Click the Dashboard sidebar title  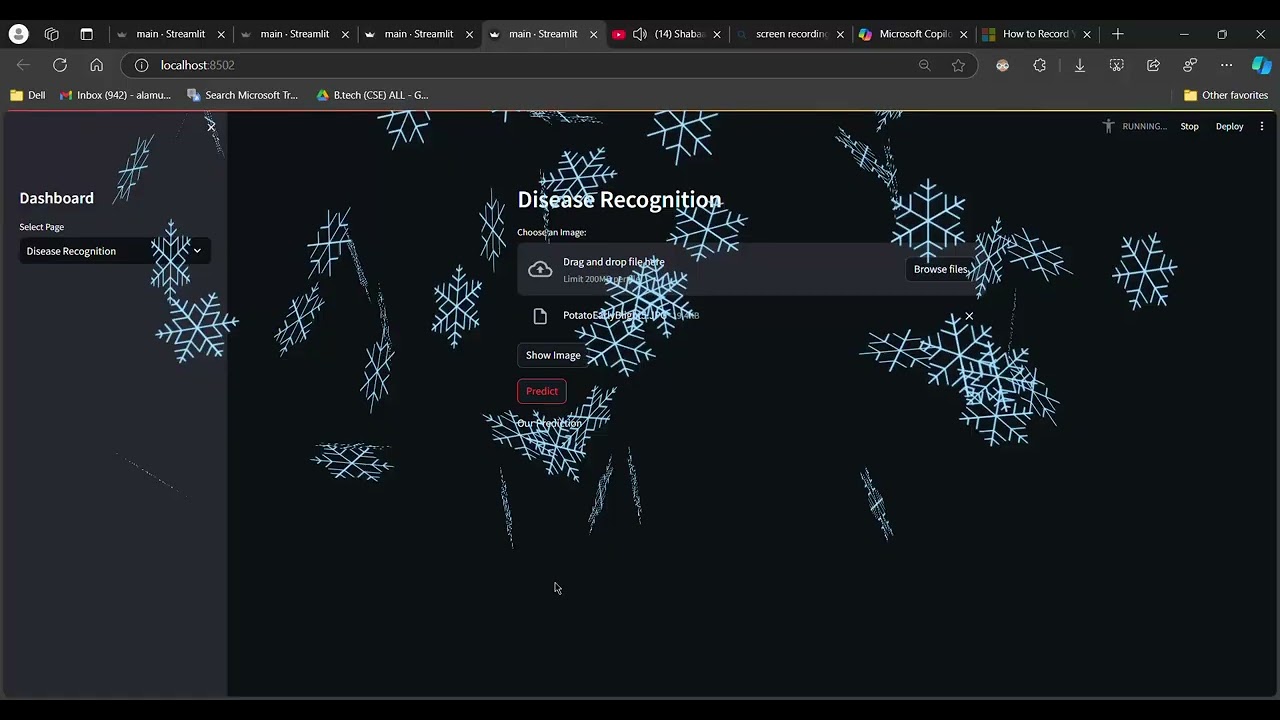pyautogui.click(x=56, y=198)
